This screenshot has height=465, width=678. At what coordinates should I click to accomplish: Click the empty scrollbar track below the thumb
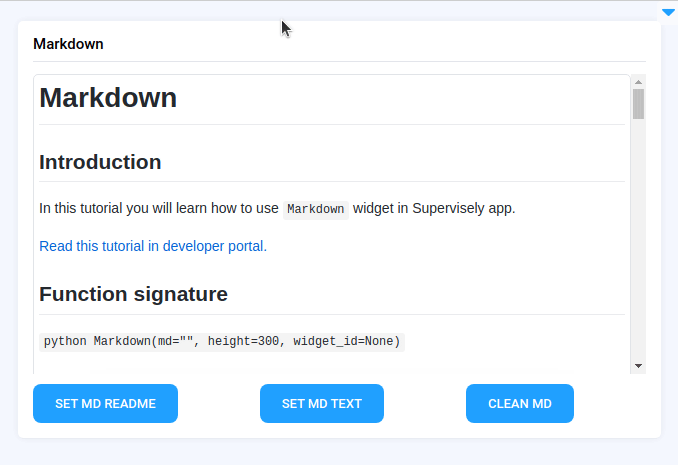point(638,240)
